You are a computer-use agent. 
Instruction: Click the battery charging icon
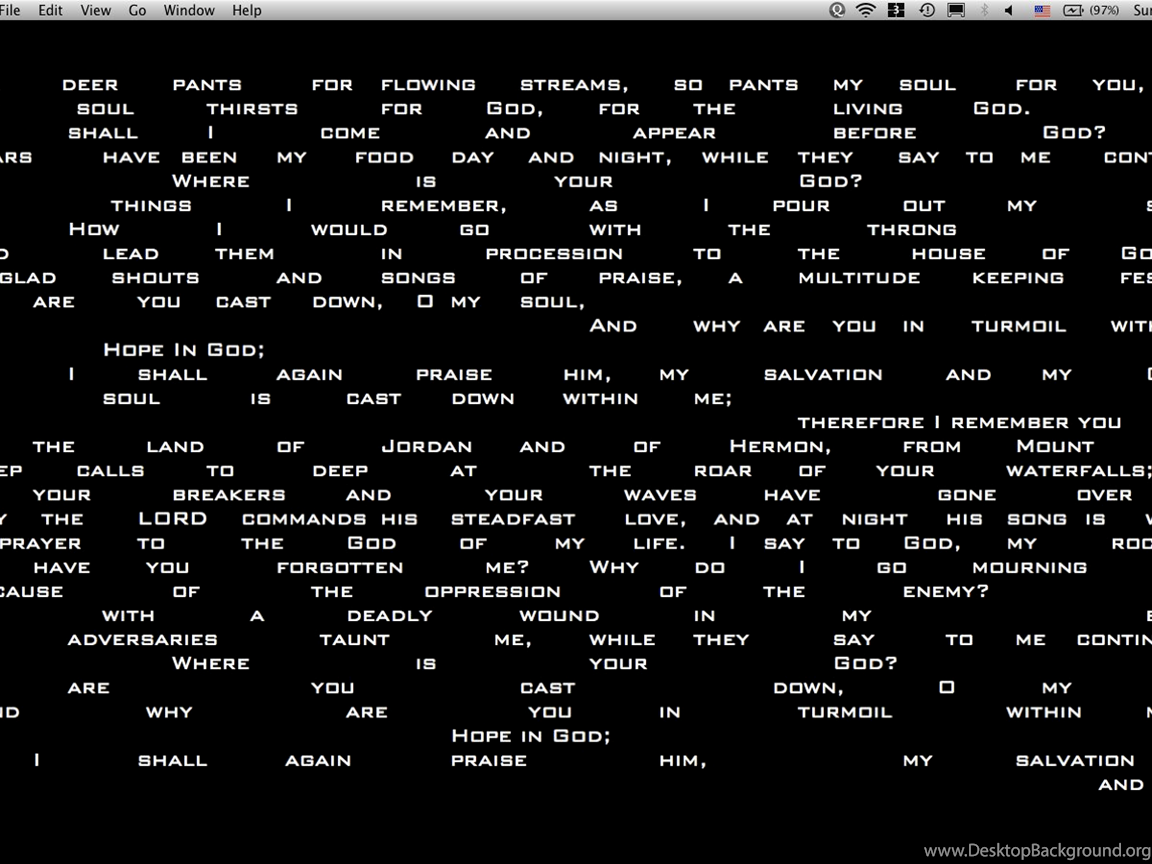coord(1073,10)
